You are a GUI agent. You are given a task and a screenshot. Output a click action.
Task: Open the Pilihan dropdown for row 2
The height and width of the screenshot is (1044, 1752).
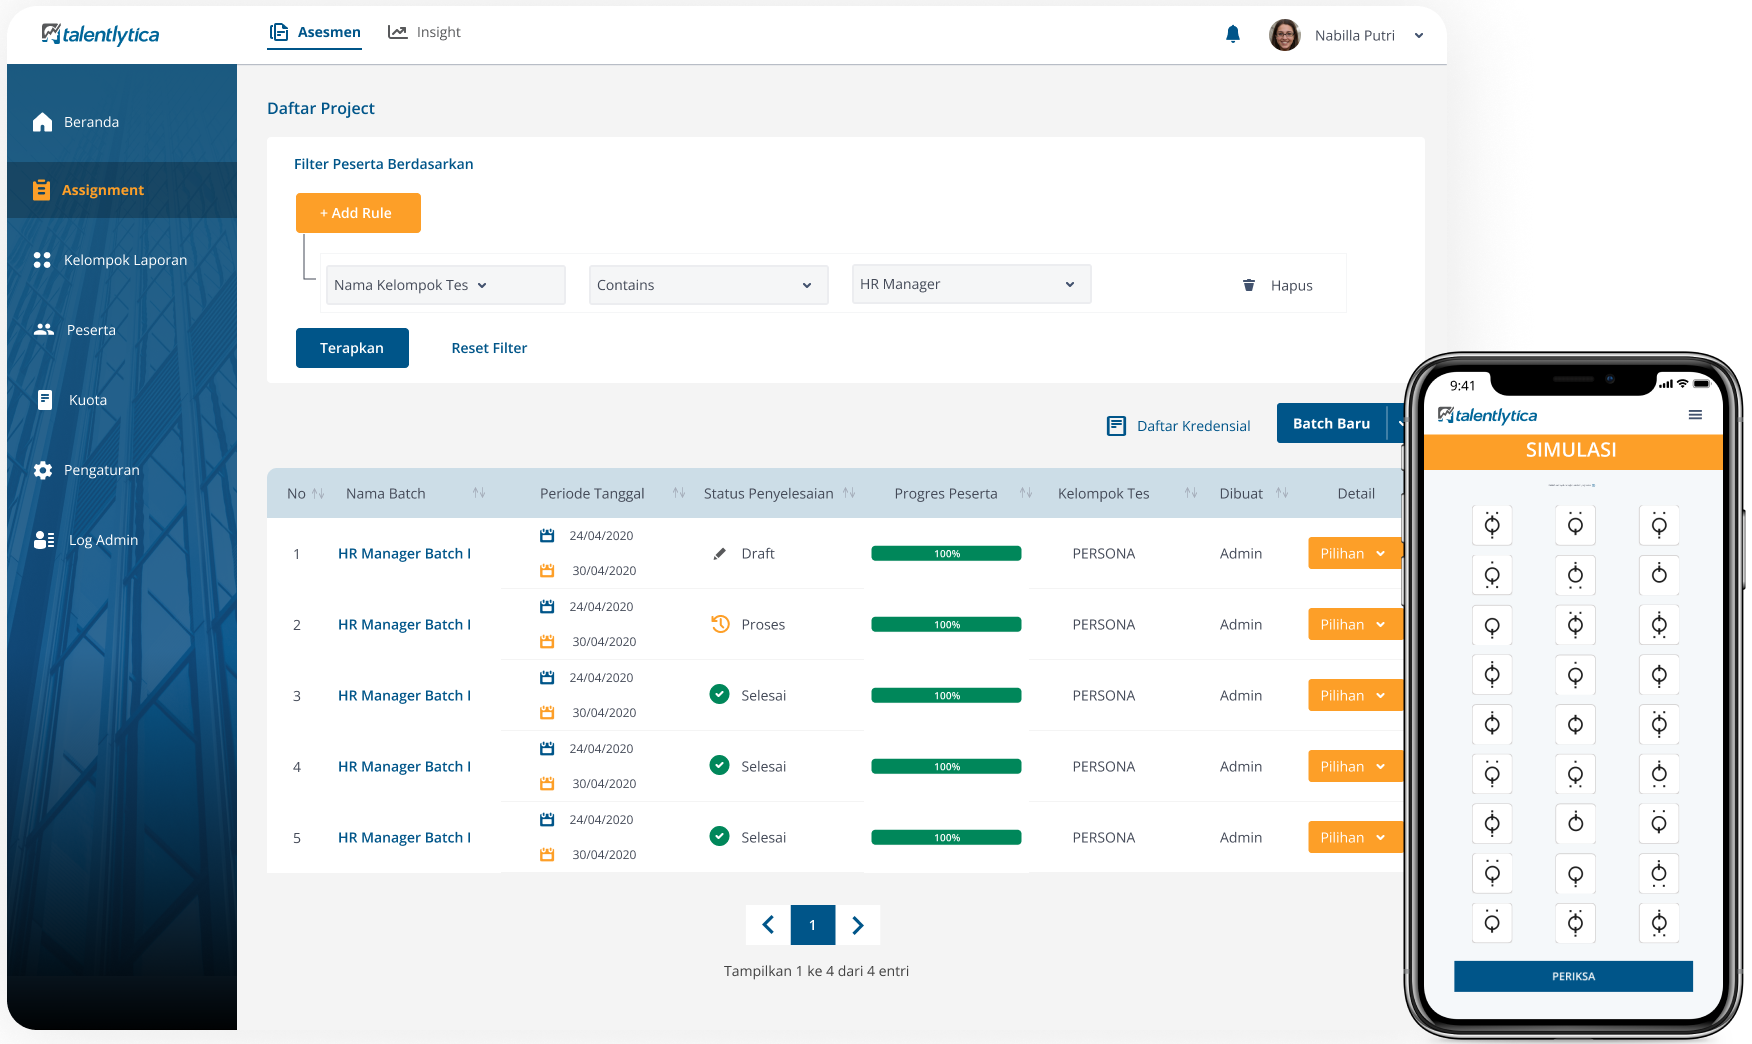point(1355,624)
